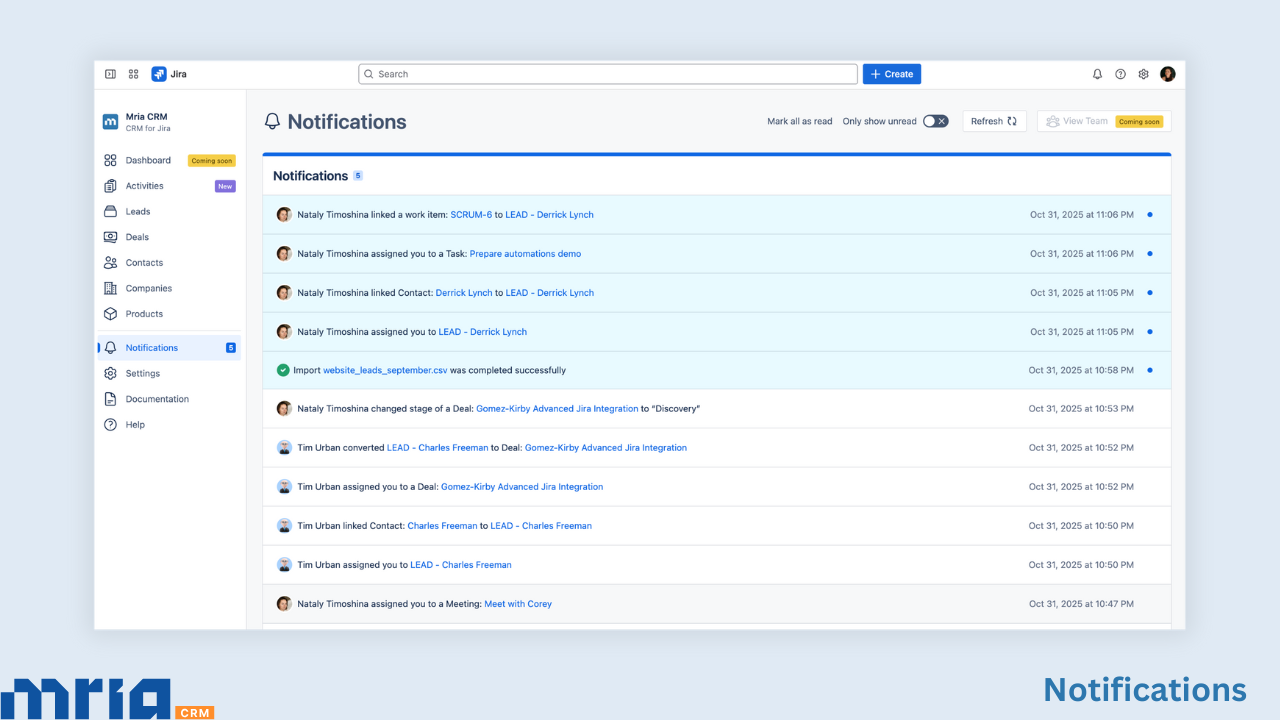Click the New badge beside Activities
Image resolution: width=1280 pixels, height=720 pixels.
coord(225,186)
